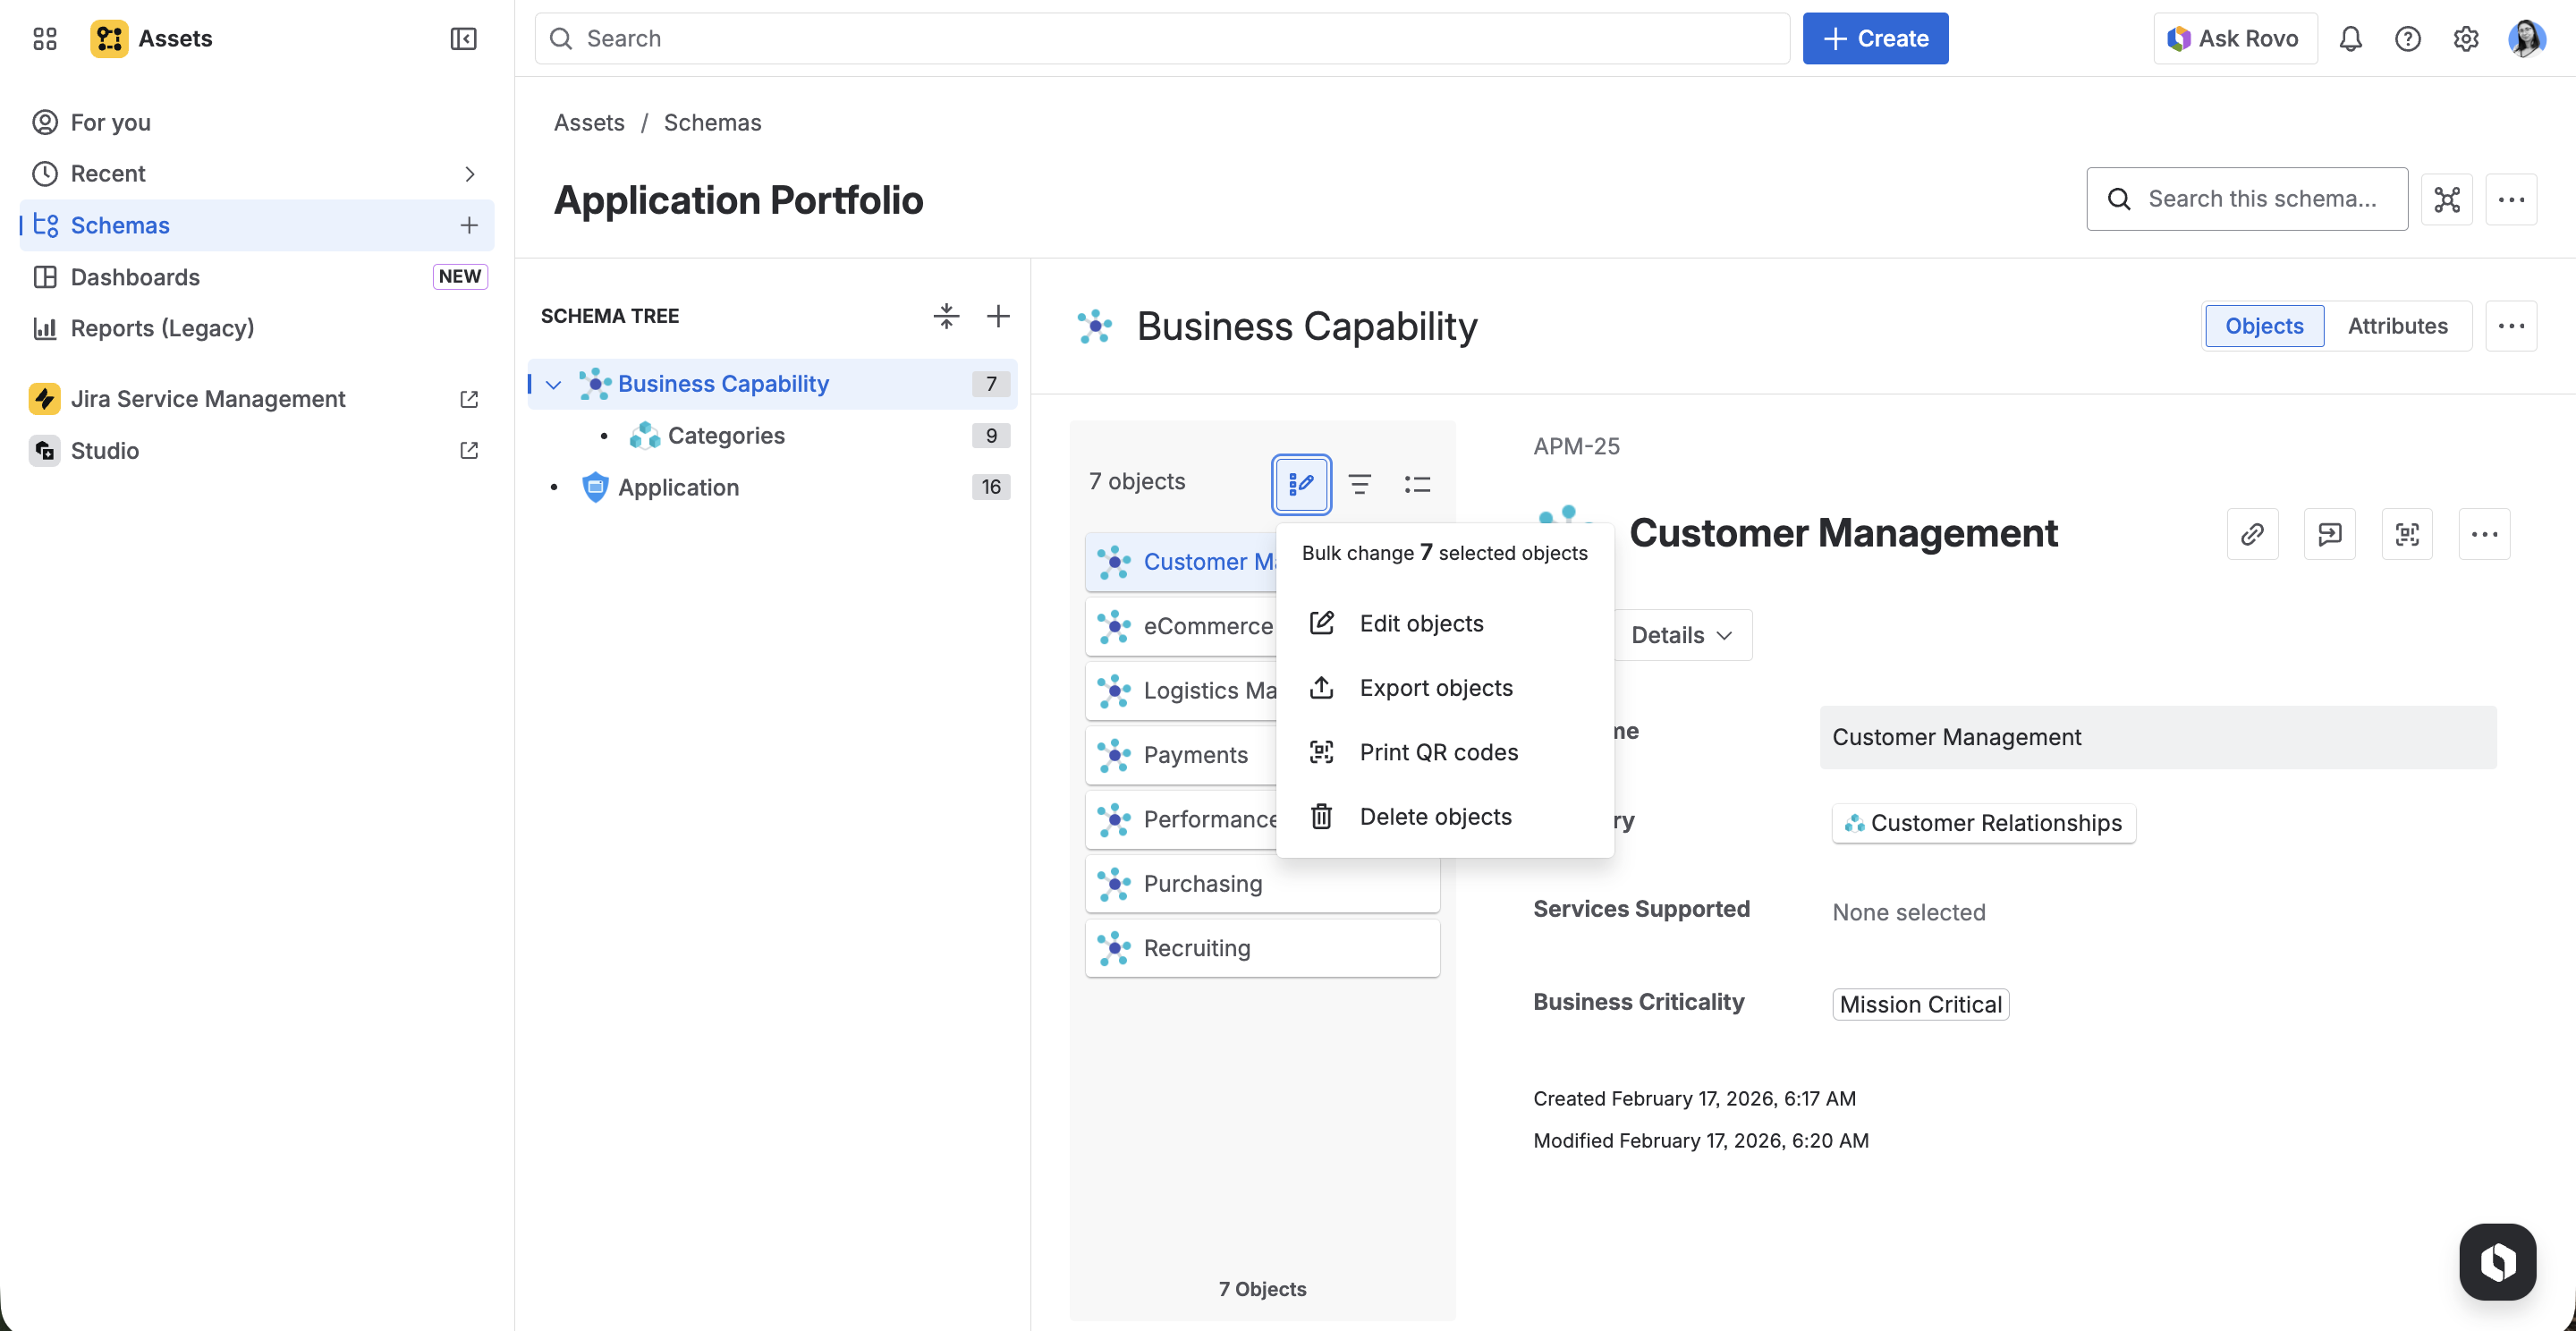Open the schema graph view icon
This screenshot has height=1331, width=2576.
2446,199
